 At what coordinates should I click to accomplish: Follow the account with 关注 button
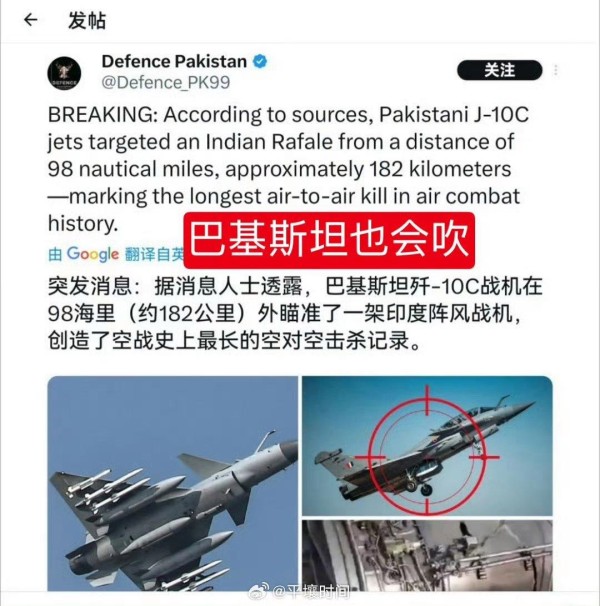coord(499,70)
